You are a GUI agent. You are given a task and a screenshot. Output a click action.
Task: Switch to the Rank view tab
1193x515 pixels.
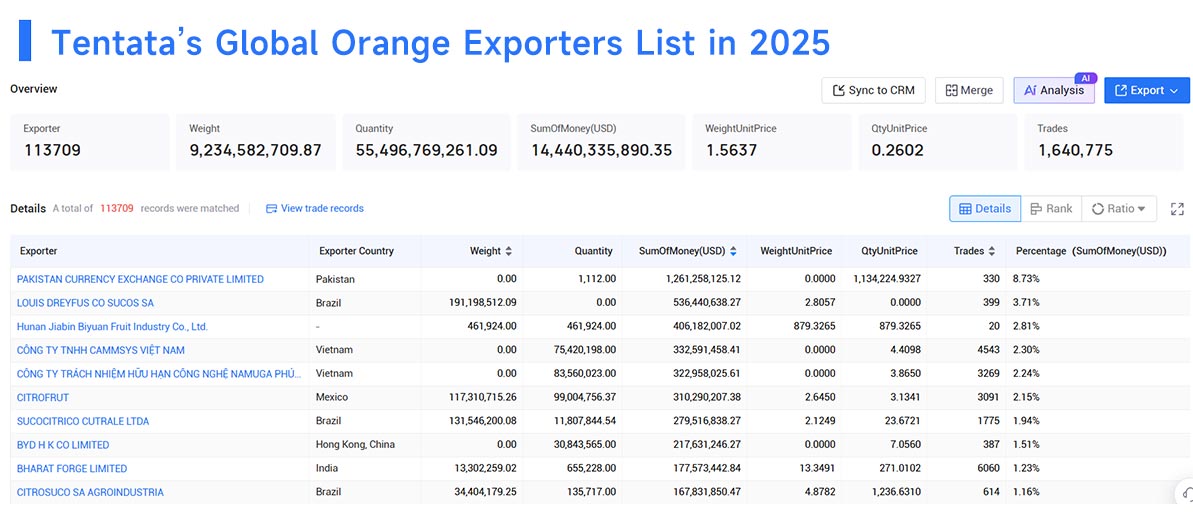tap(1051, 208)
